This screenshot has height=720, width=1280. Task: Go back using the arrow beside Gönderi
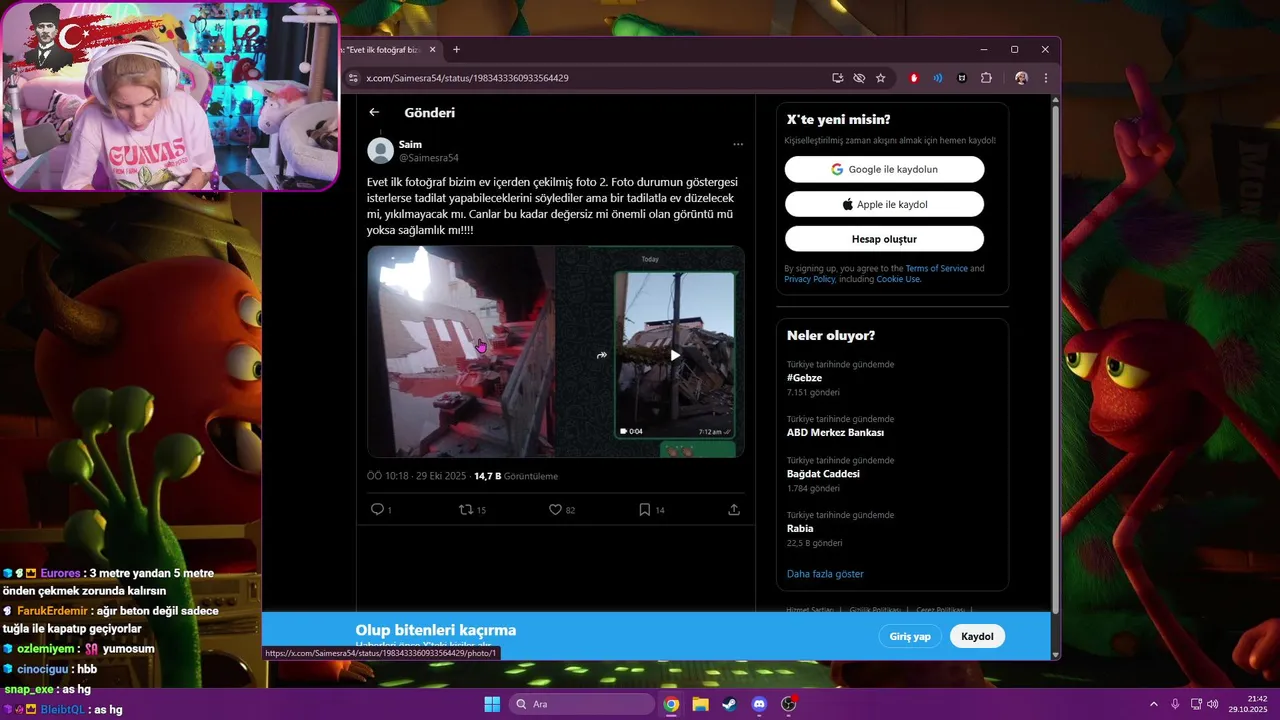(x=374, y=113)
